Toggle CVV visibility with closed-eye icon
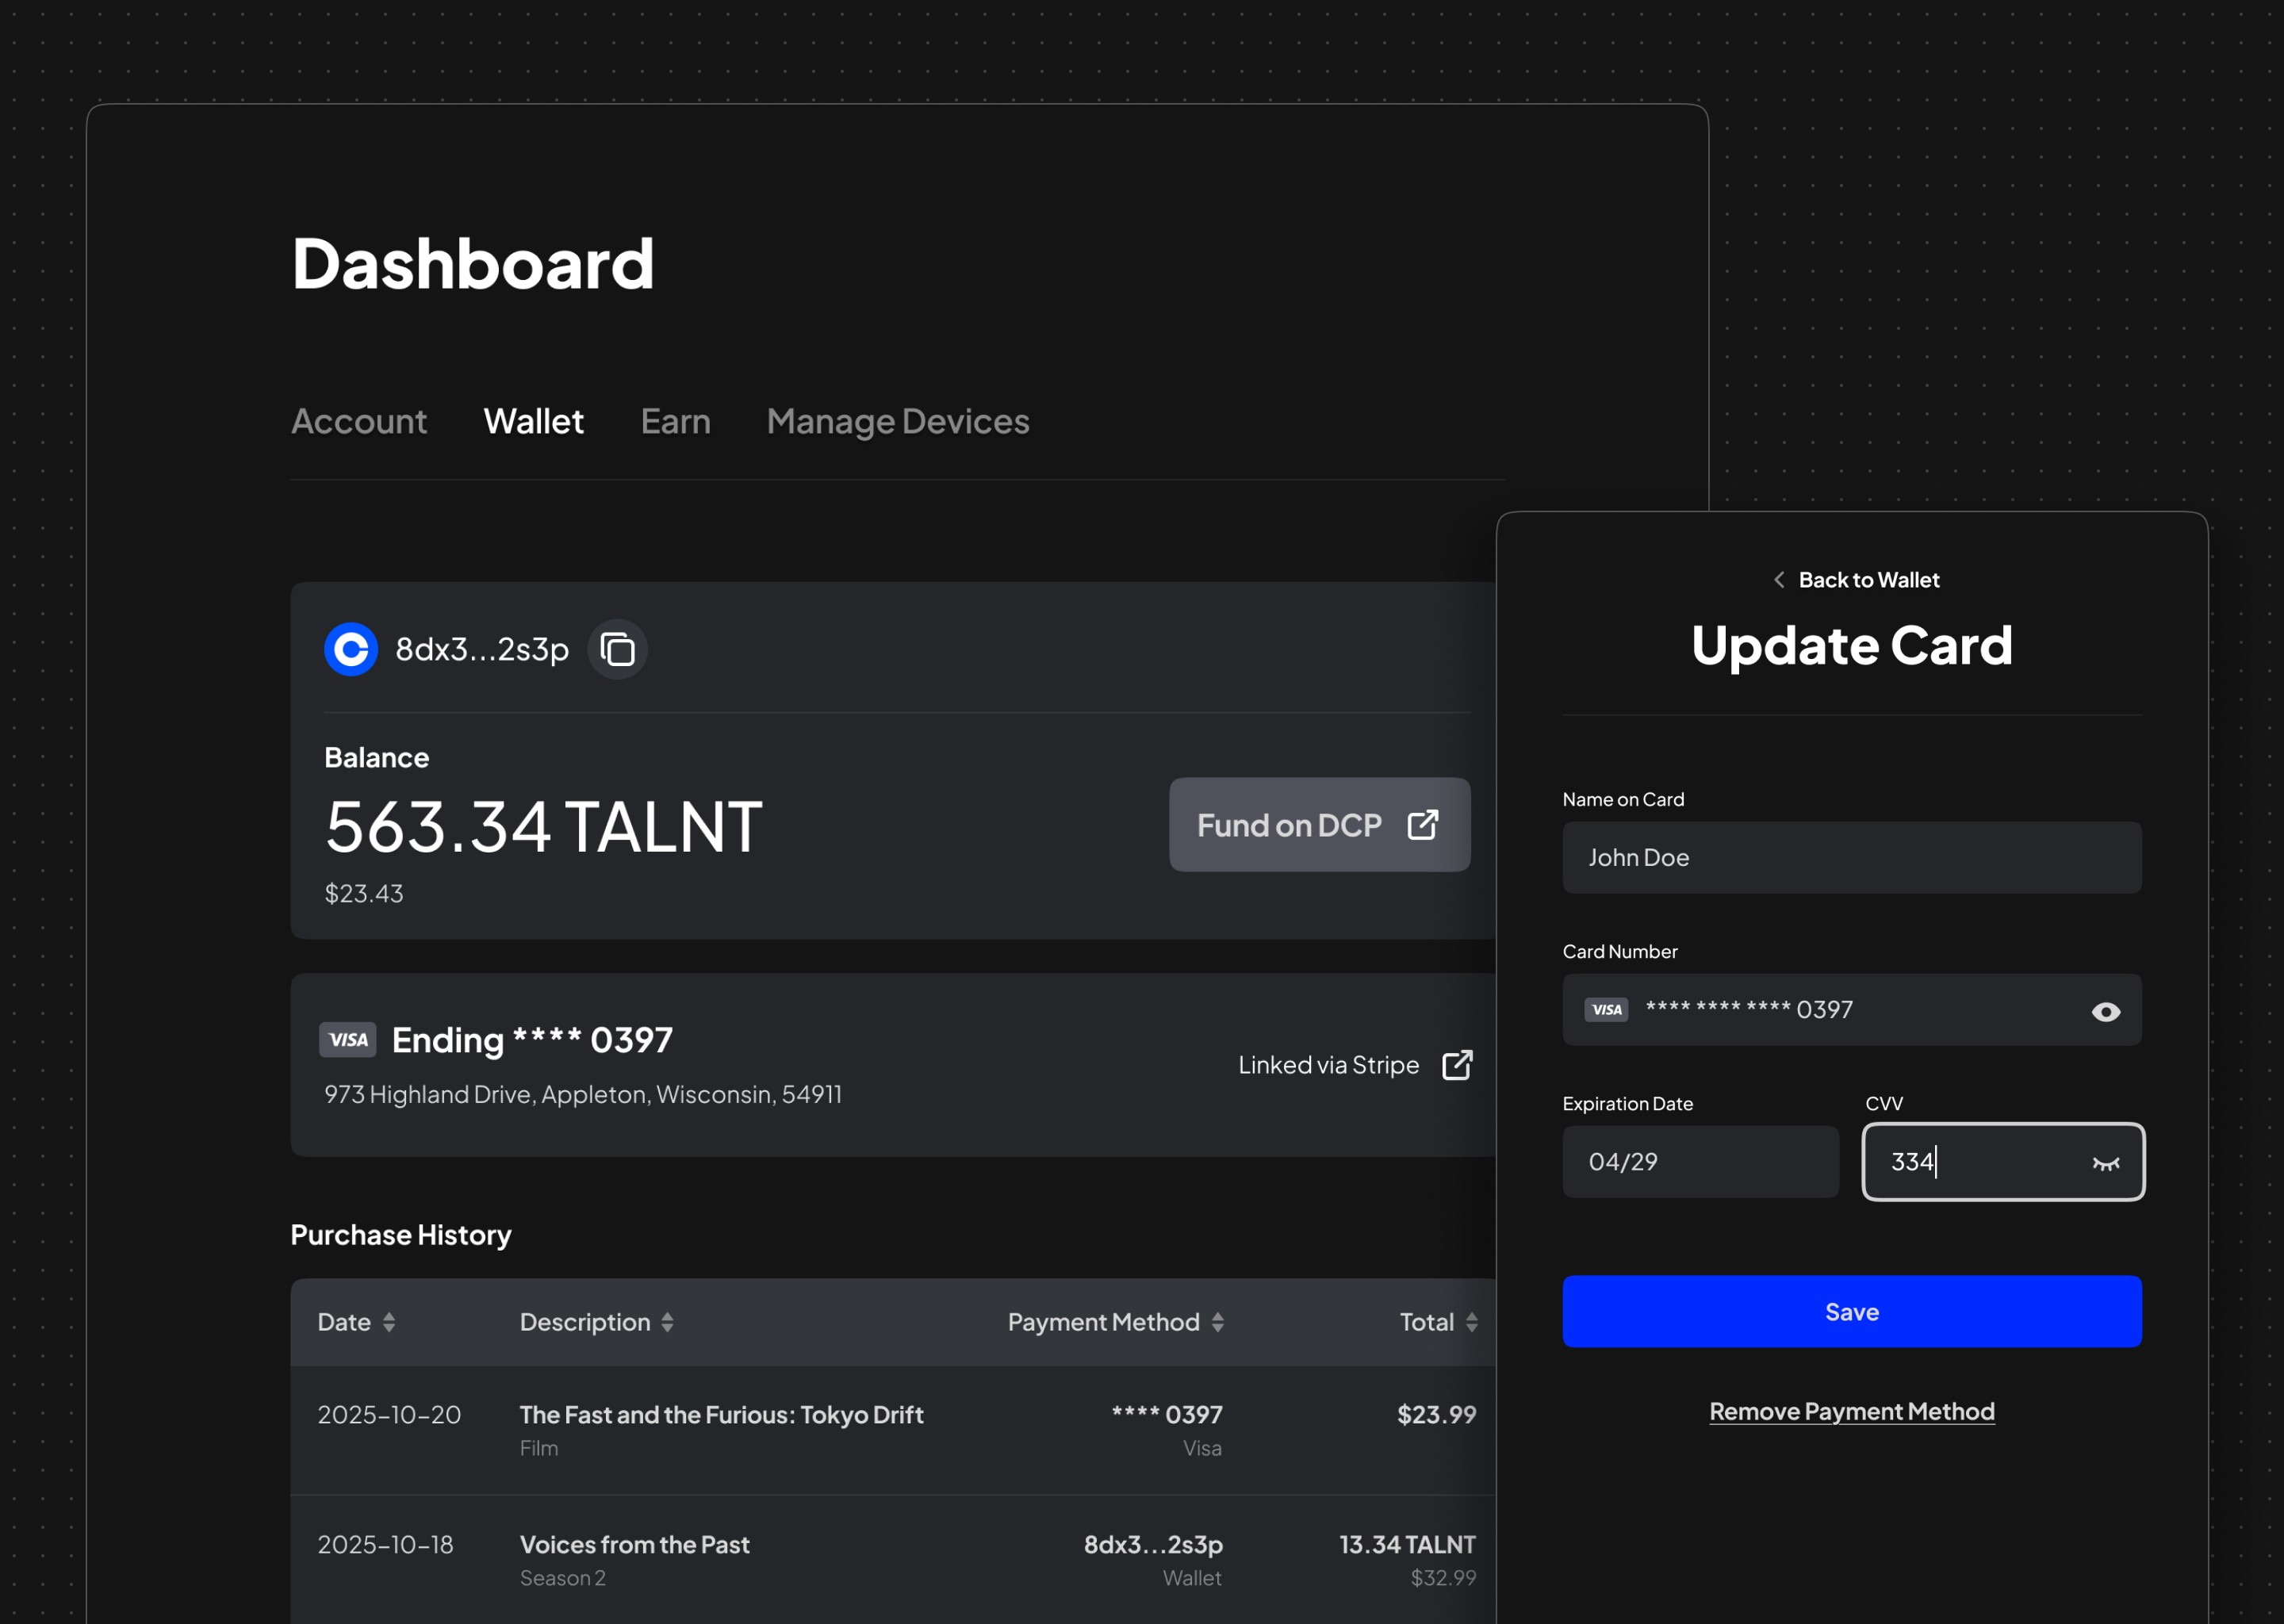 point(2105,1163)
